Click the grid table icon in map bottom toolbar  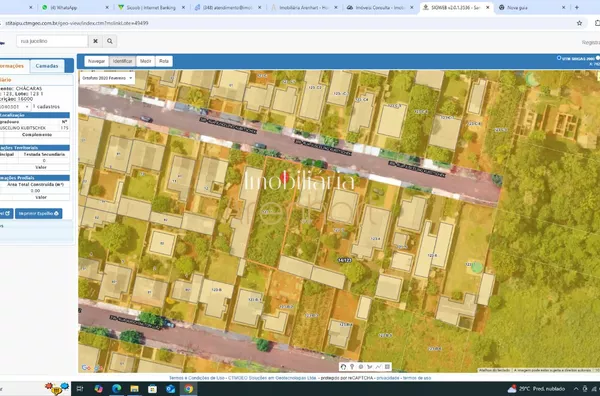387,367
